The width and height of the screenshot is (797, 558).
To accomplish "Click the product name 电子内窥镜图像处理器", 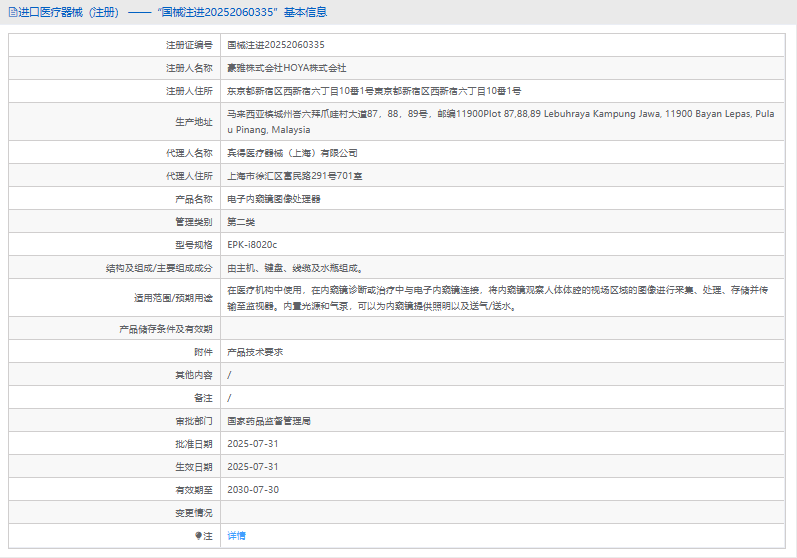I will coord(274,199).
